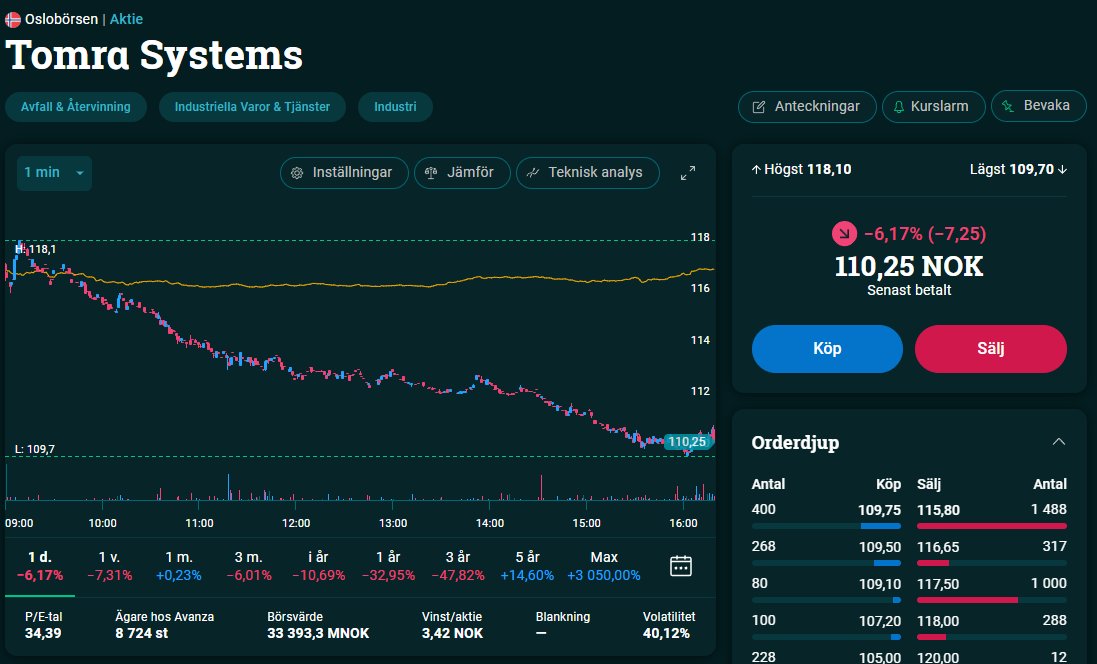
Task: Click the 12:00 time axis label
Action: (296, 523)
